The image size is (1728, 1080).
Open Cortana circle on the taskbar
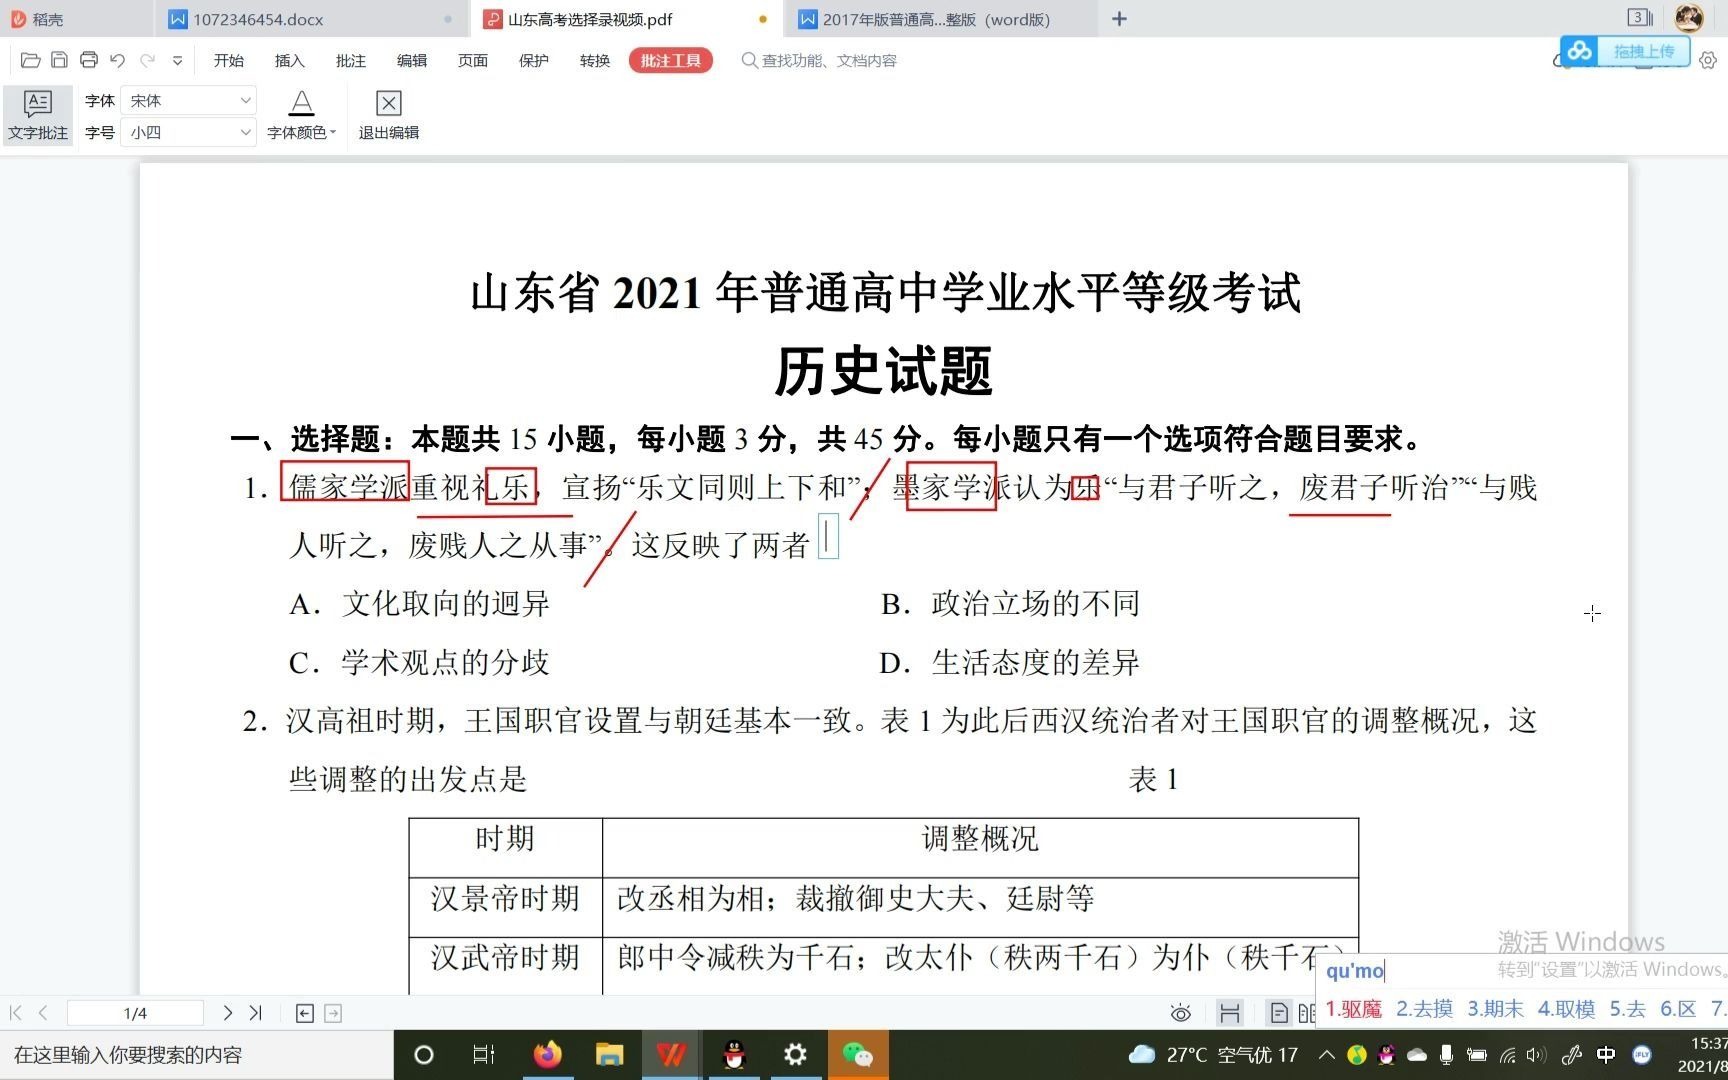coord(423,1055)
